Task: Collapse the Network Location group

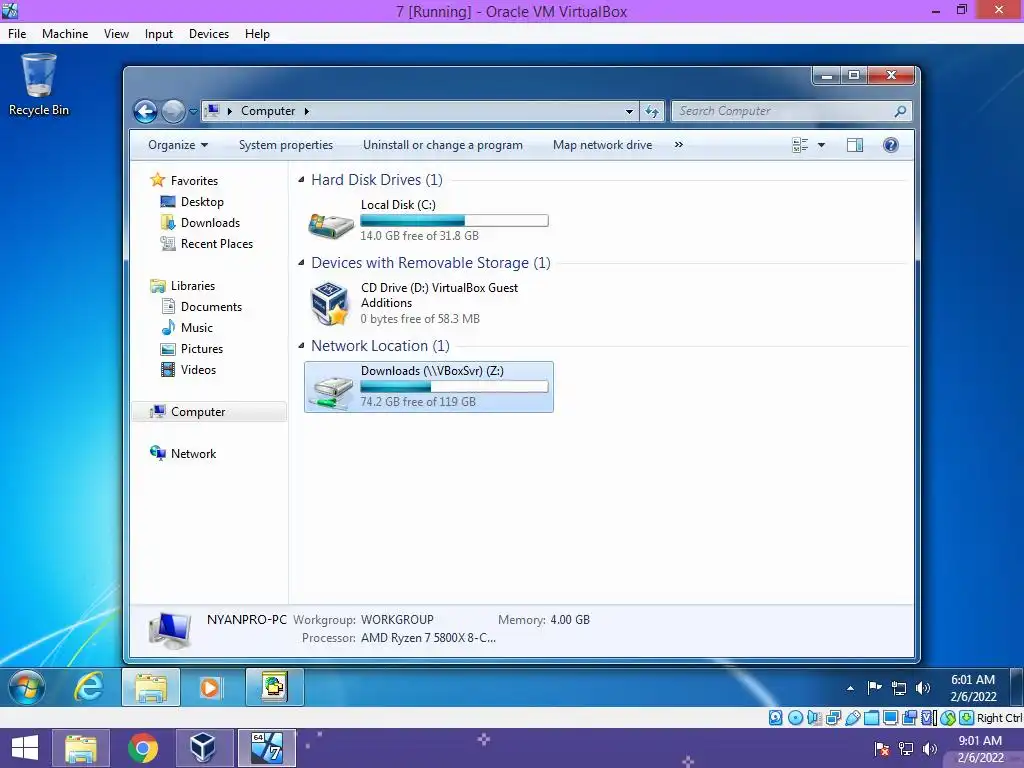Action: point(301,345)
